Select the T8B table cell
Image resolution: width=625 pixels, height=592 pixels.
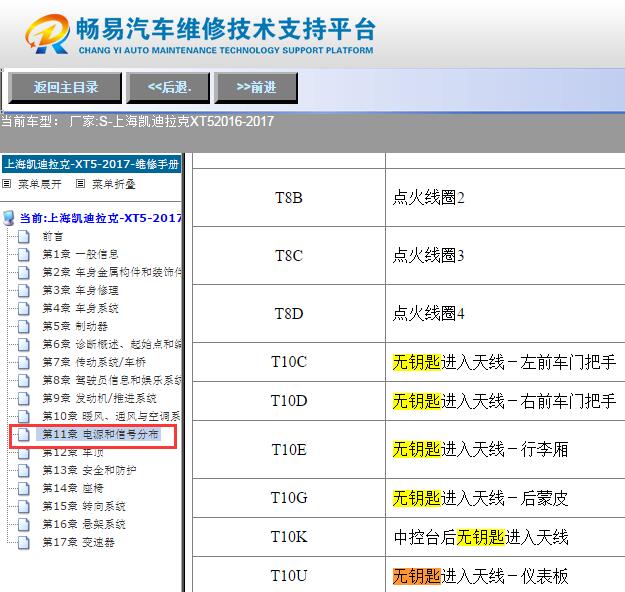point(289,198)
